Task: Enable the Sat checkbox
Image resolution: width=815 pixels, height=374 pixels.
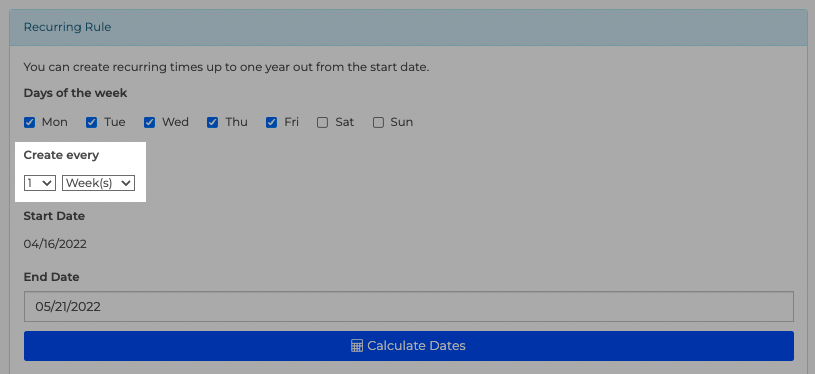Action: 323,123
